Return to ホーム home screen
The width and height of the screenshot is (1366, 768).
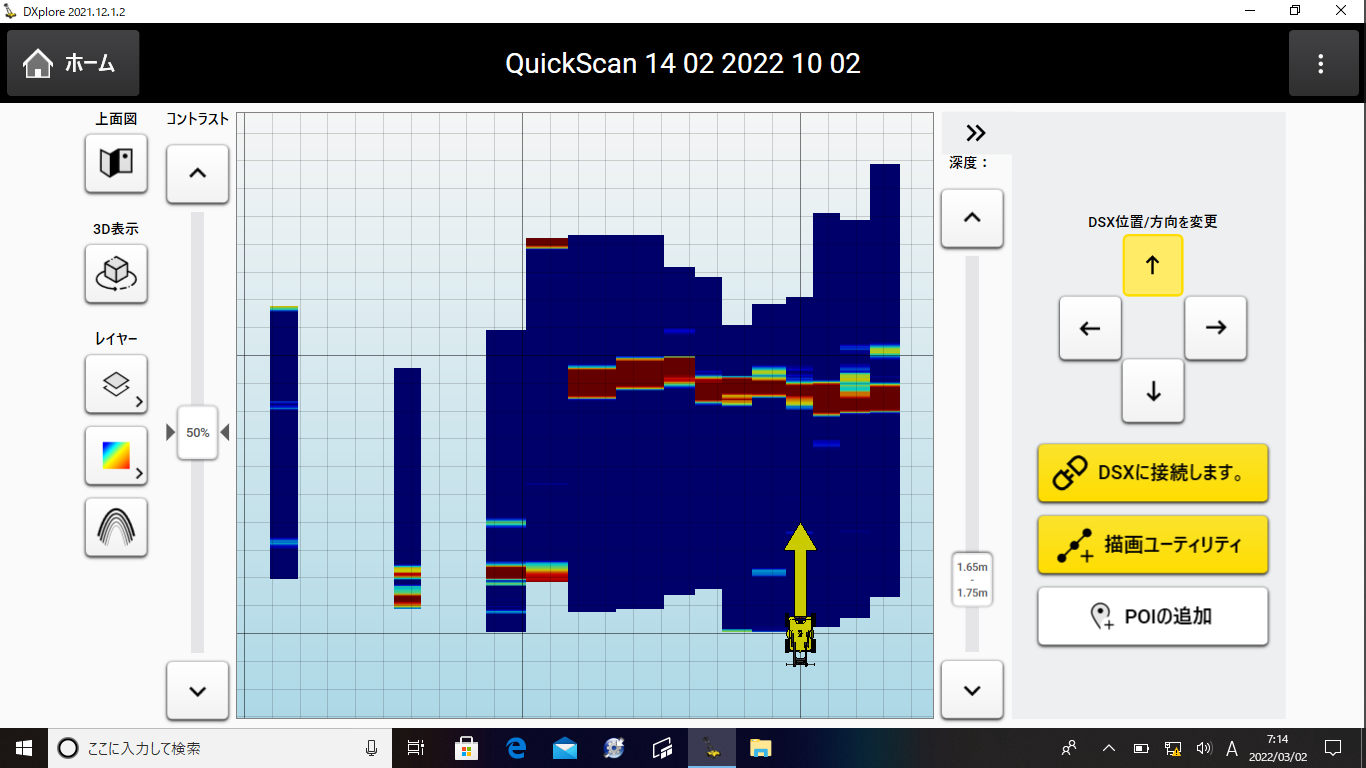[x=73, y=64]
